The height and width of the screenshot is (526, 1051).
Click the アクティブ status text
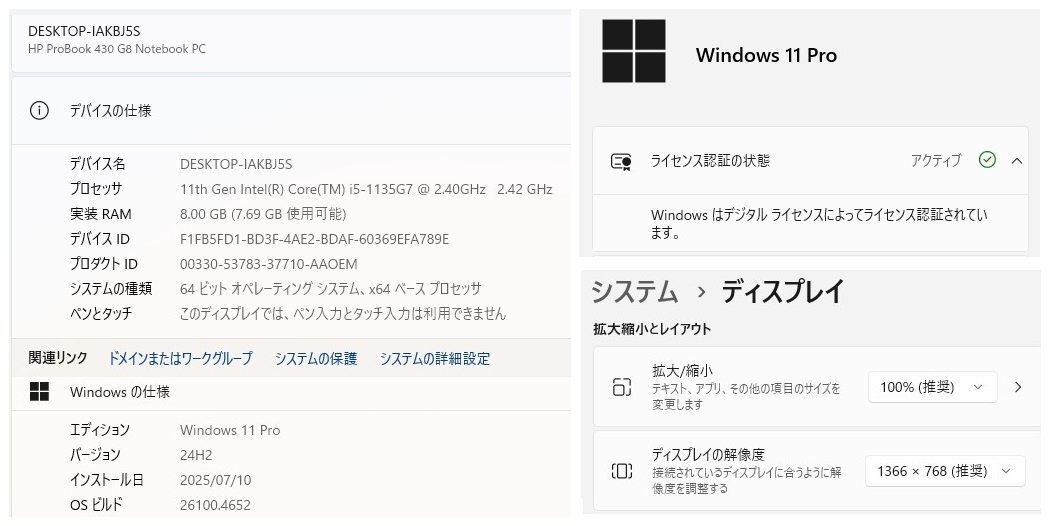[x=936, y=160]
